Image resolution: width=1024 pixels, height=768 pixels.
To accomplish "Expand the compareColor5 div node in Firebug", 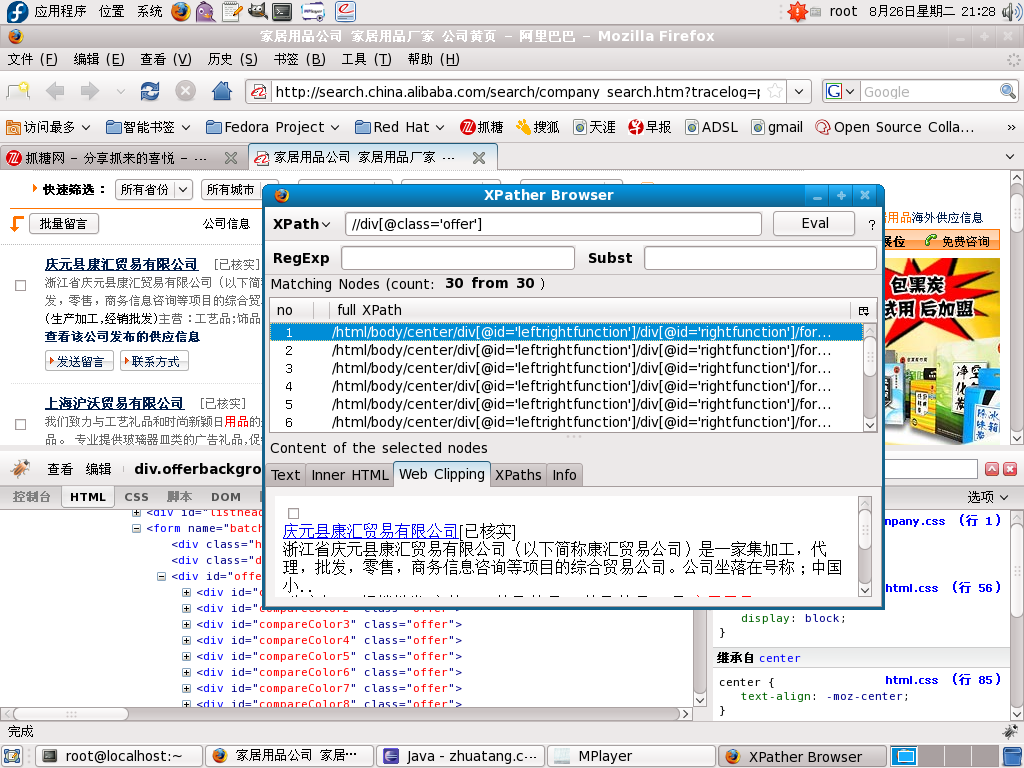I will tap(186, 656).
